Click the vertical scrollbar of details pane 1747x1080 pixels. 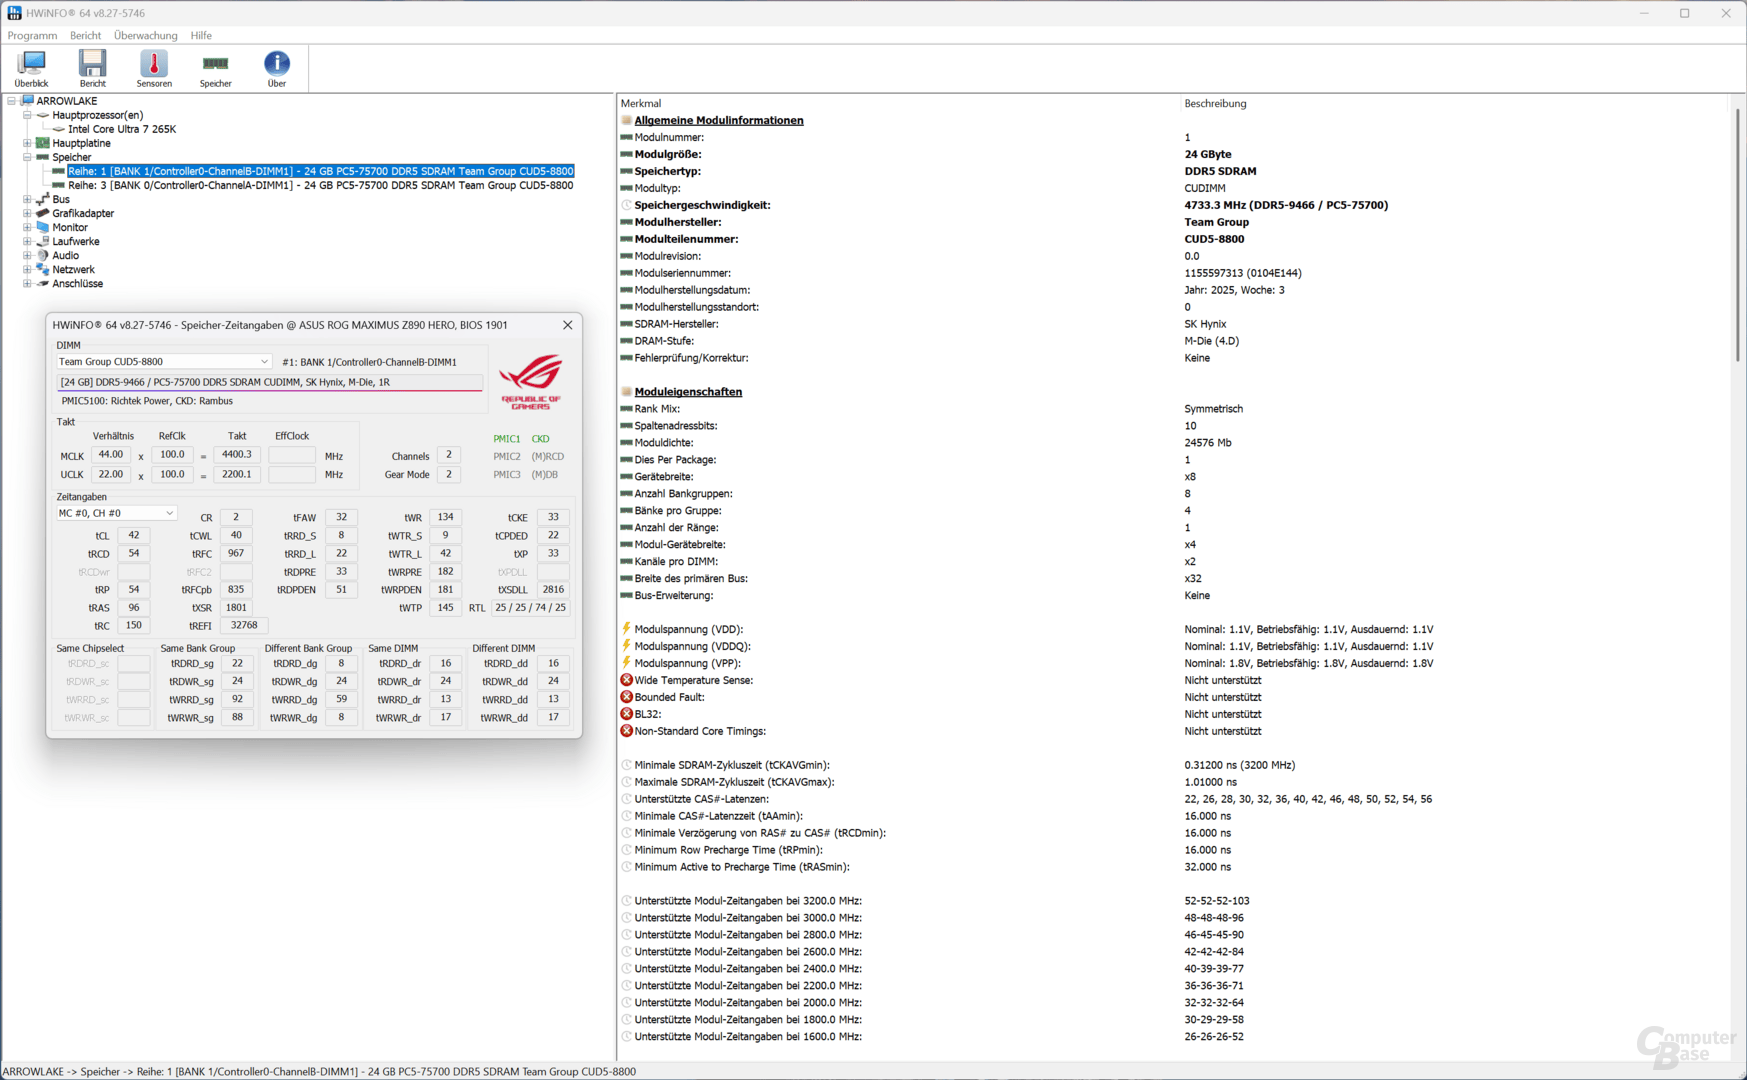(1738, 235)
